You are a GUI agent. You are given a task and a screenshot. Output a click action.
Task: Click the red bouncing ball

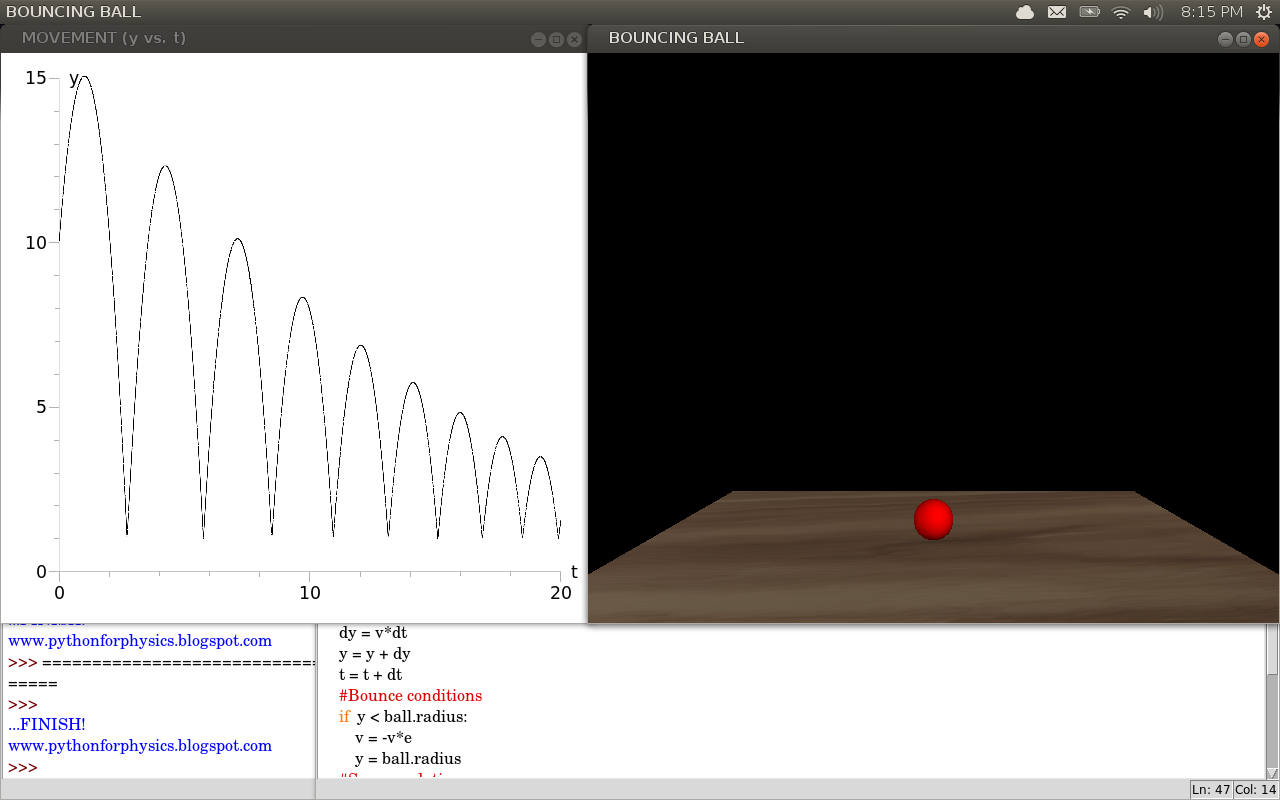click(933, 519)
